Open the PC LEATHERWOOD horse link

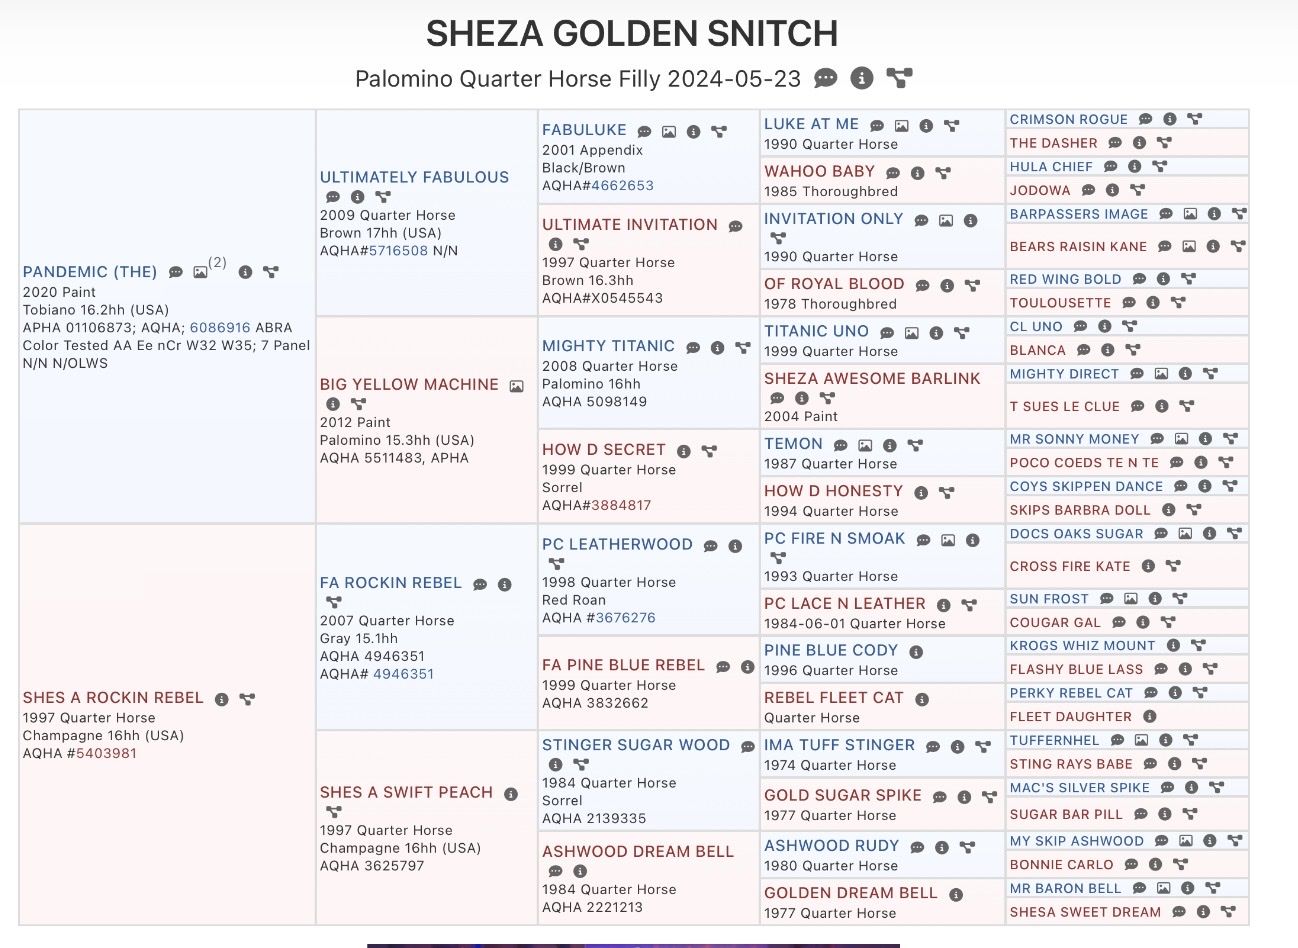[x=617, y=545]
